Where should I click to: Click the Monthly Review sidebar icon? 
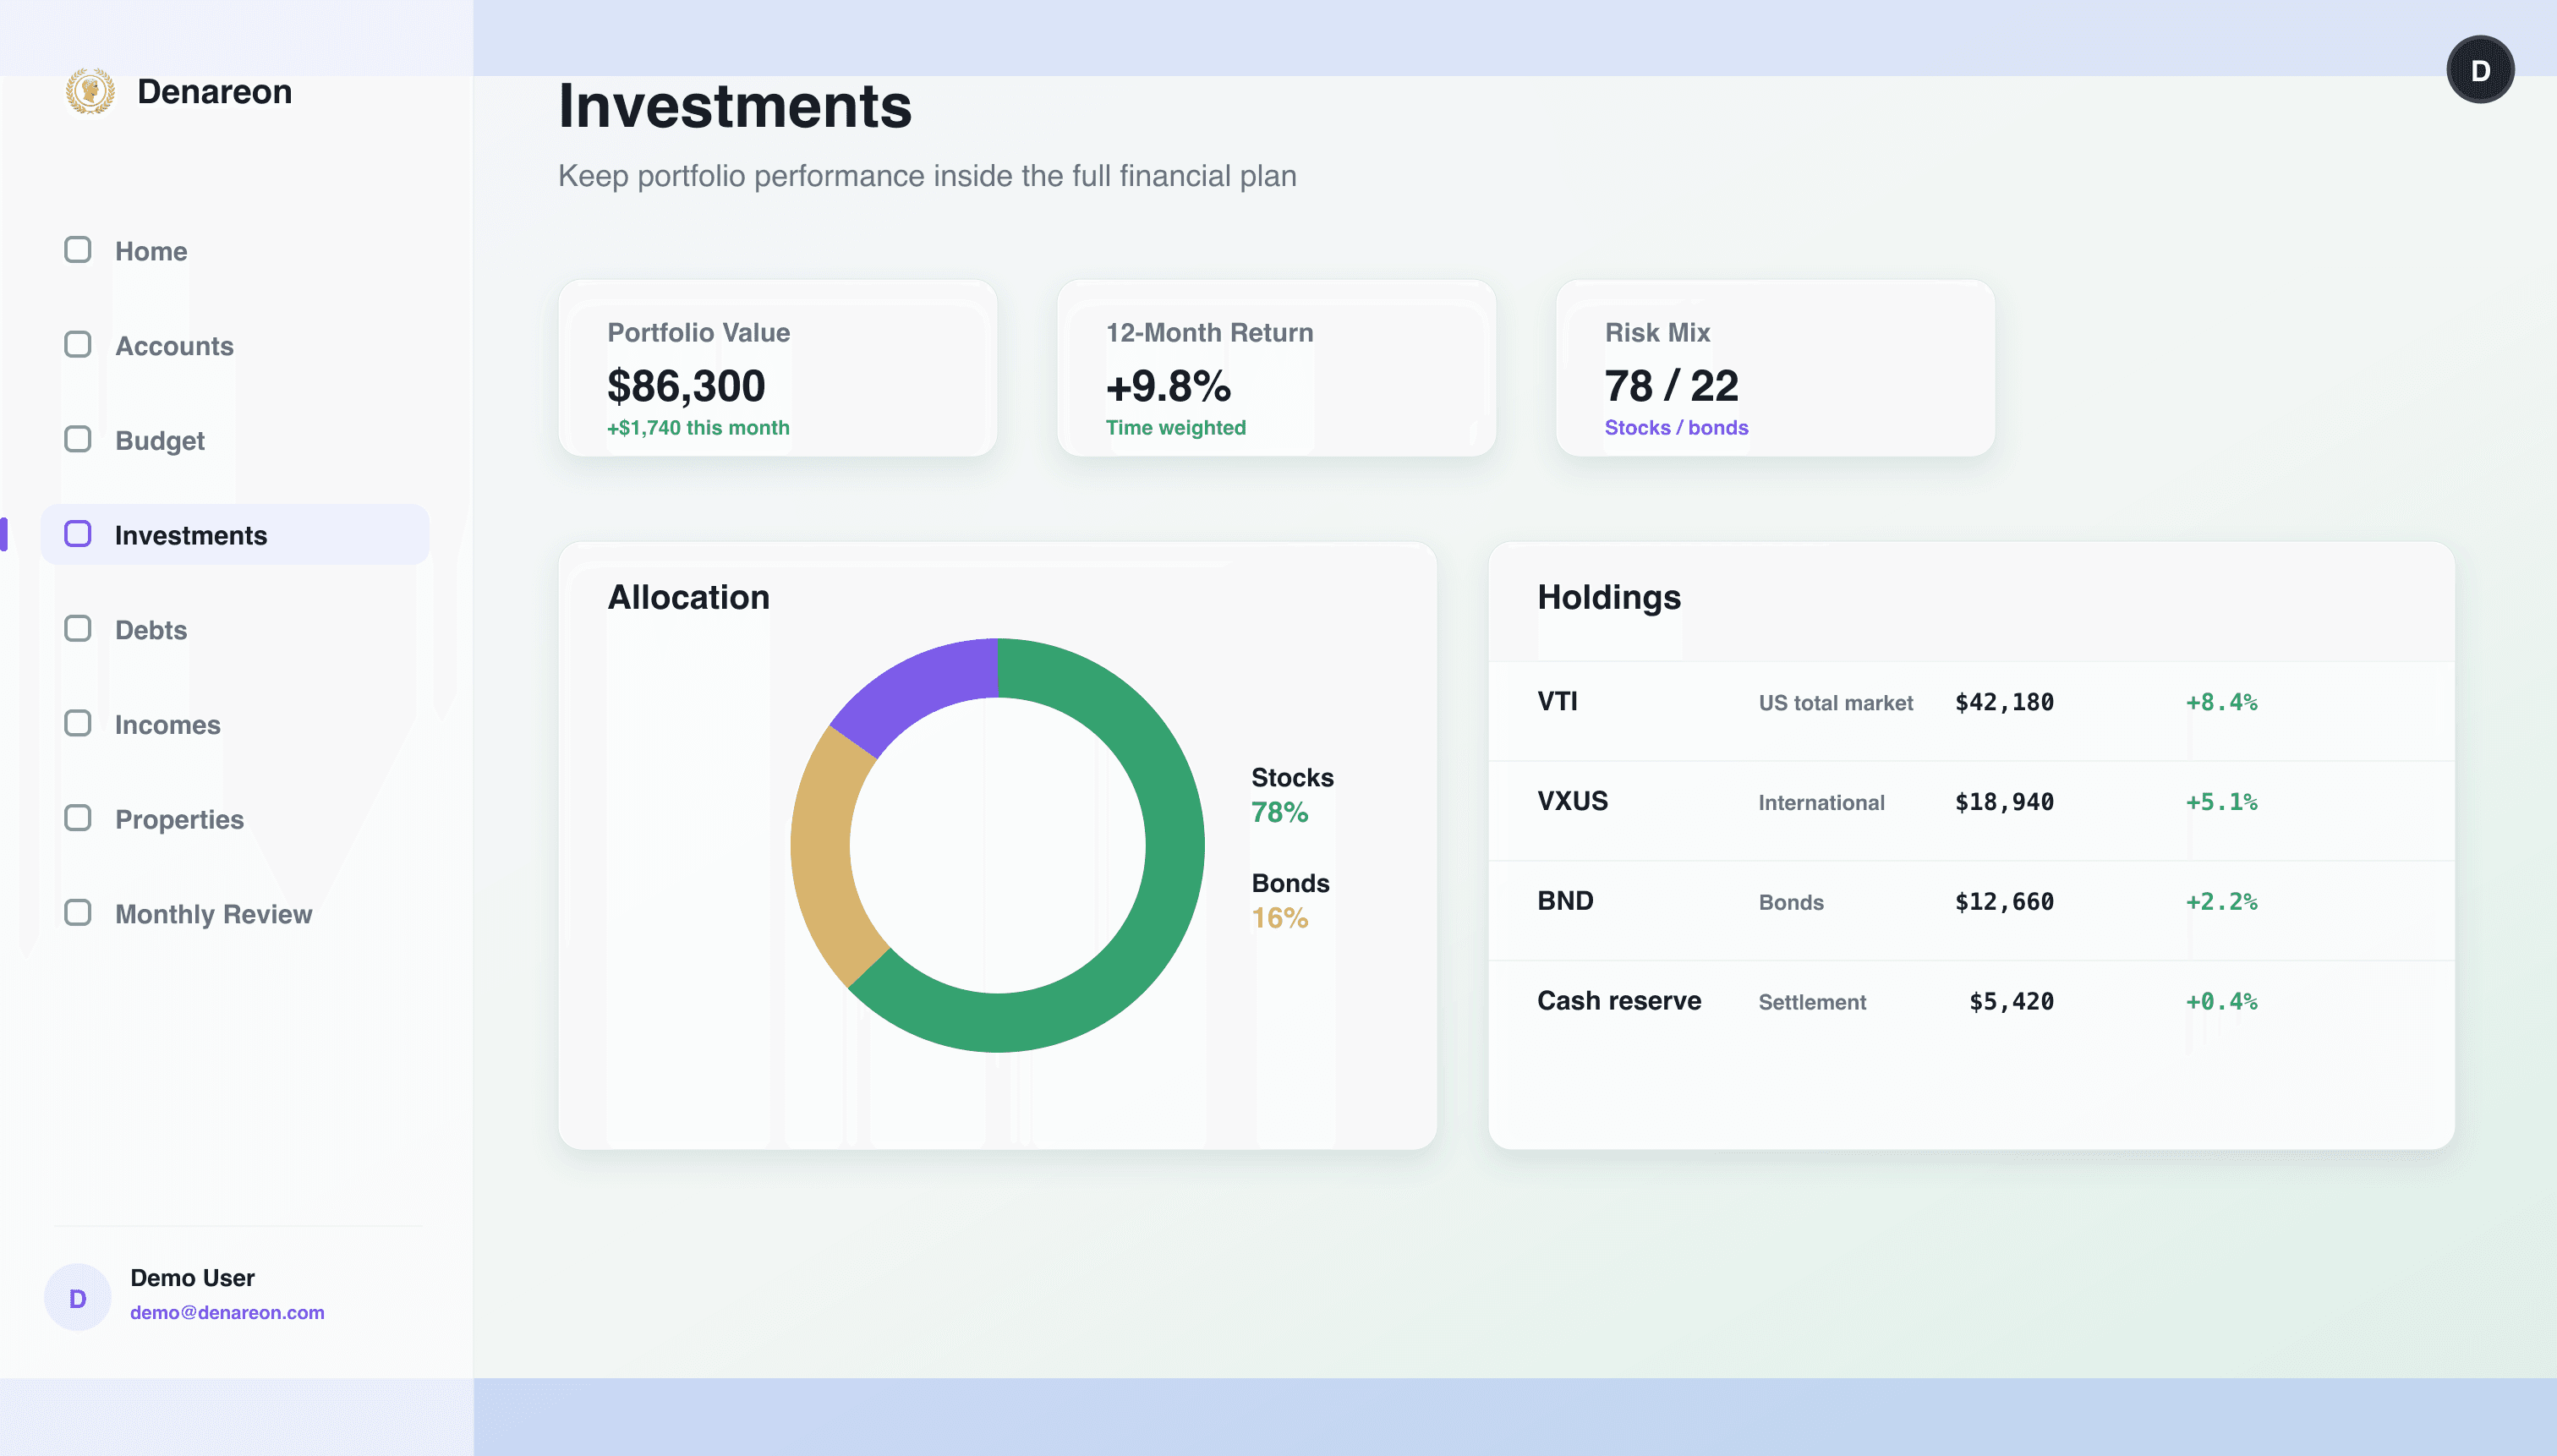tap(78, 913)
